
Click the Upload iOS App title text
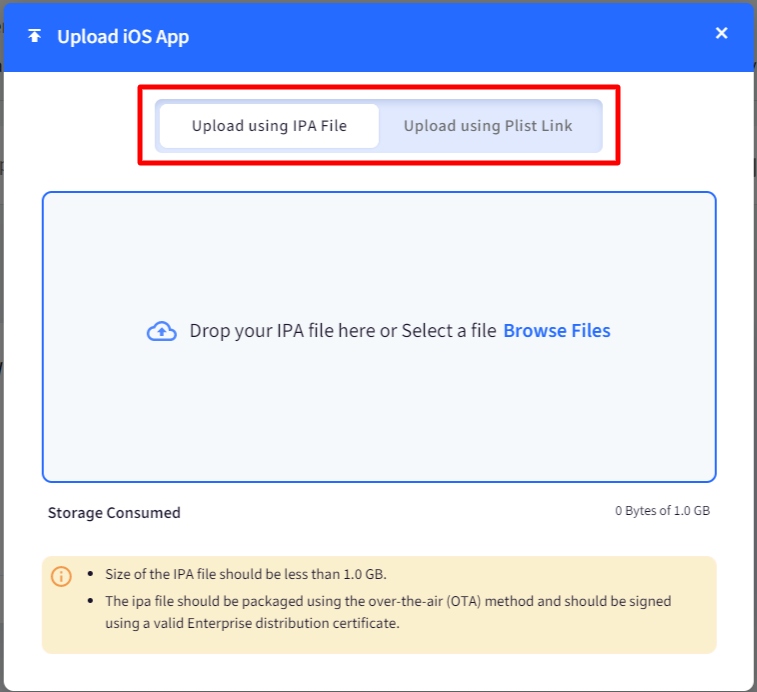[123, 37]
